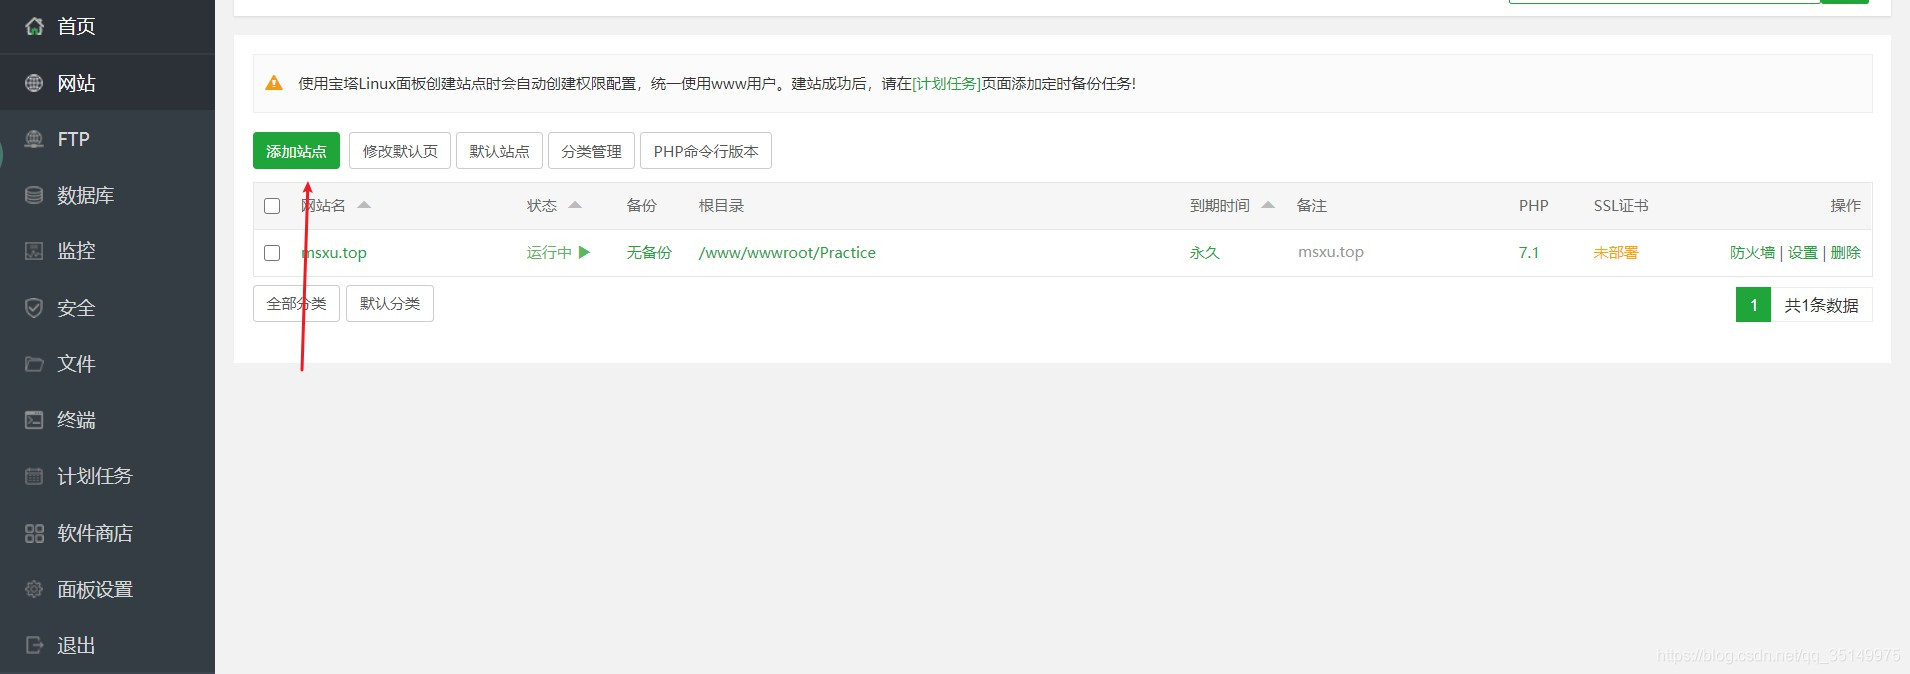This screenshot has height=674, width=1910.
Task: Click the database icon beside 数据库
Action: (x=34, y=195)
